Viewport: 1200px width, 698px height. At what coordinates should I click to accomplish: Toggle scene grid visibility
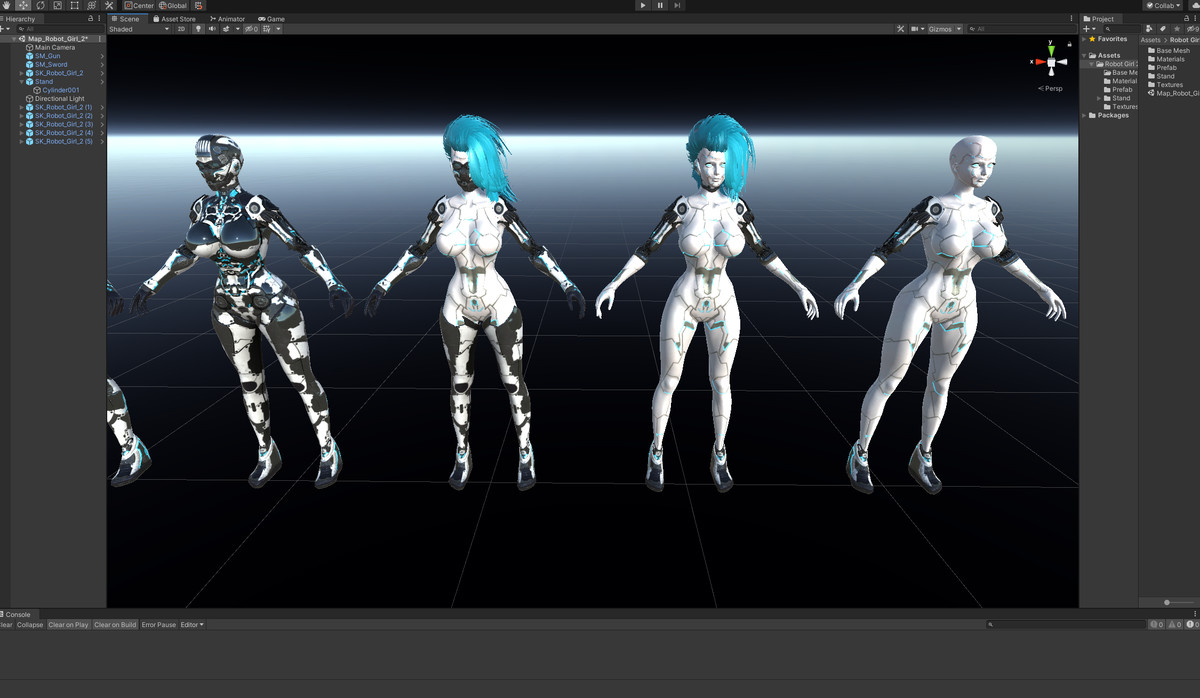click(x=267, y=29)
